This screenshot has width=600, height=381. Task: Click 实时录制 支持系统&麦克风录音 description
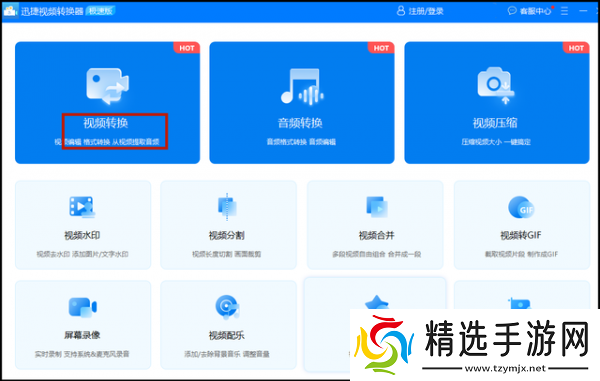pyautogui.click(x=82, y=354)
